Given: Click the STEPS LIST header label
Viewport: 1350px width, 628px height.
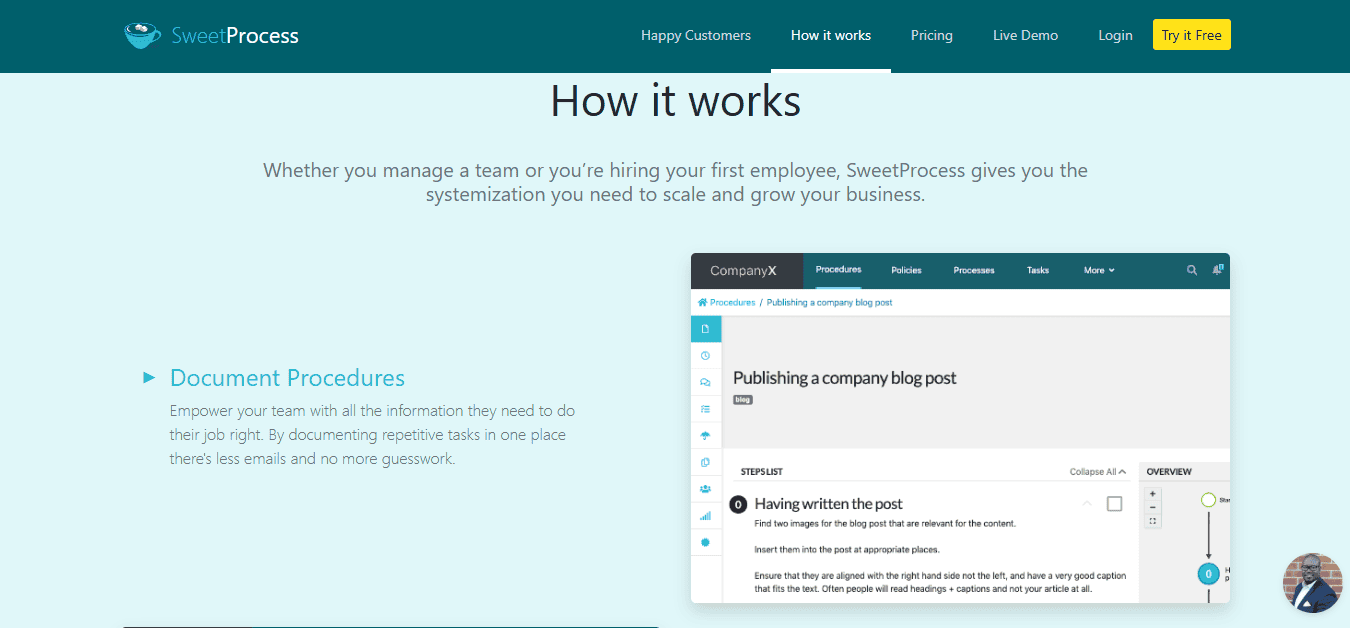Looking at the screenshot, I should (x=762, y=472).
